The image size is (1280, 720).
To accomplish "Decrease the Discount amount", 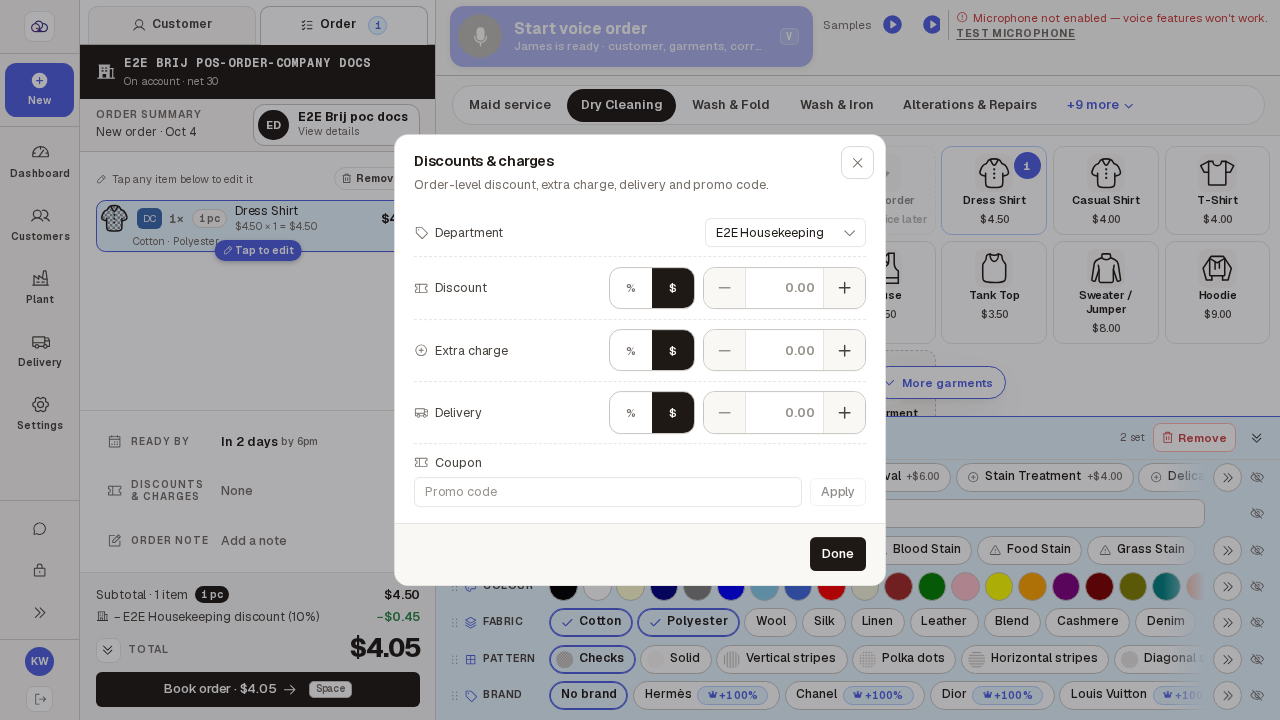I will pyautogui.click(x=724, y=288).
